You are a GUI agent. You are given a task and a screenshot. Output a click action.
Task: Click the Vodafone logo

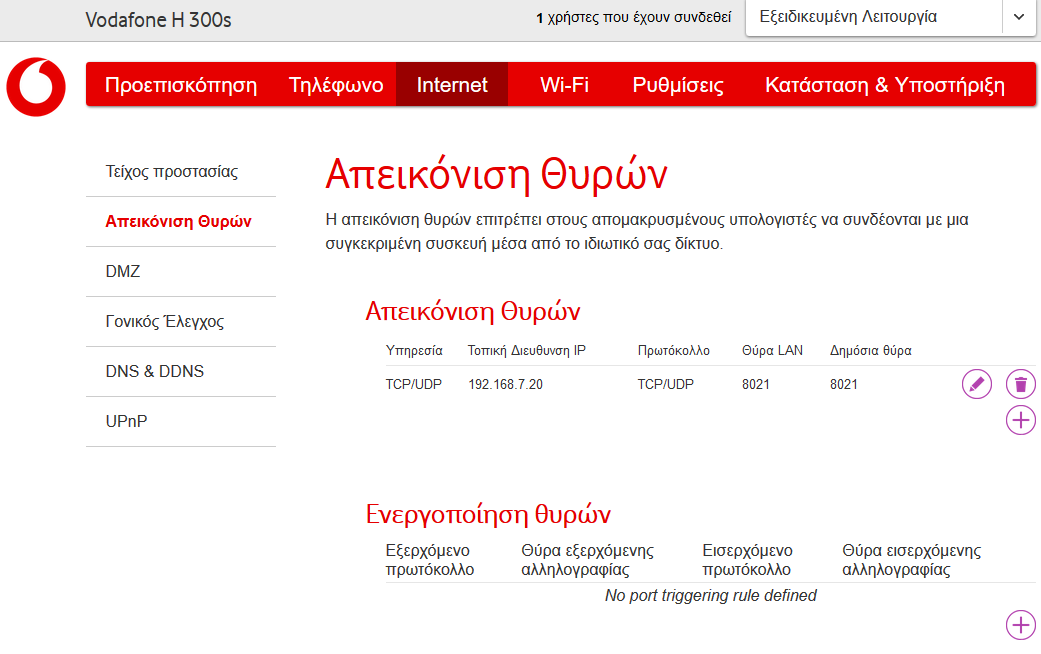point(36,87)
